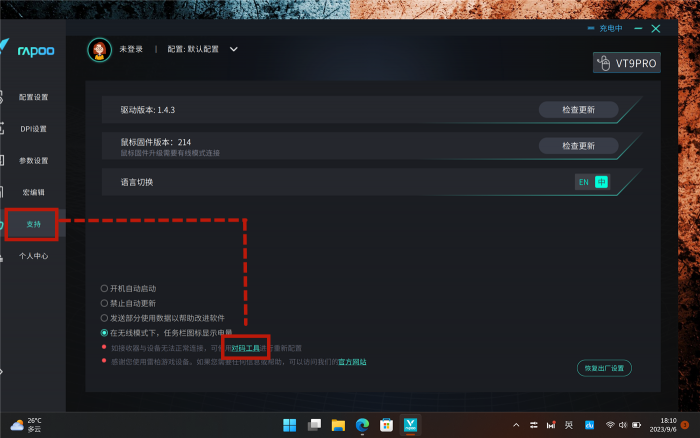This screenshot has height=438, width=700.
Task: Open File Explorer from the taskbar
Action: point(338,425)
